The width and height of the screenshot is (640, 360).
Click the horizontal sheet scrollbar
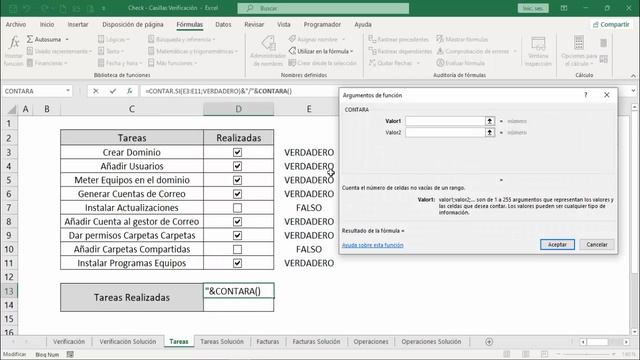tap(606, 342)
